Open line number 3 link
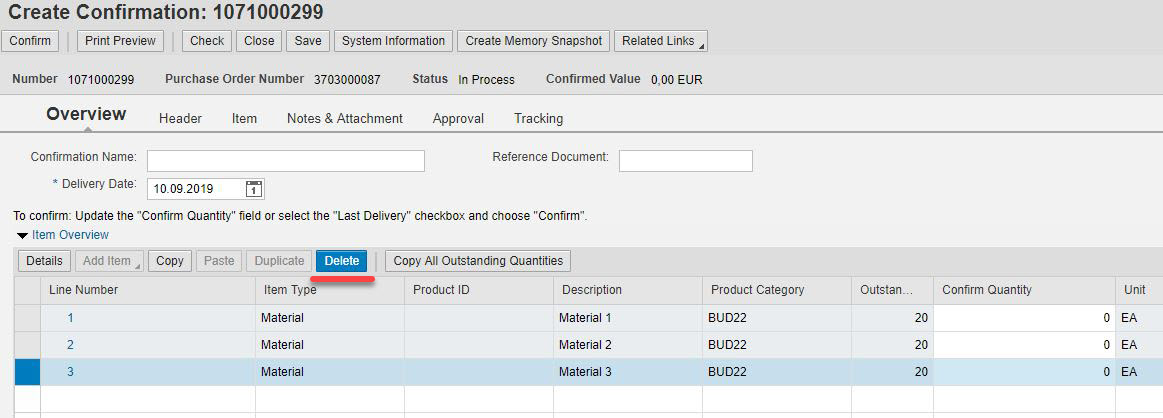The image size is (1163, 418). coord(70,372)
